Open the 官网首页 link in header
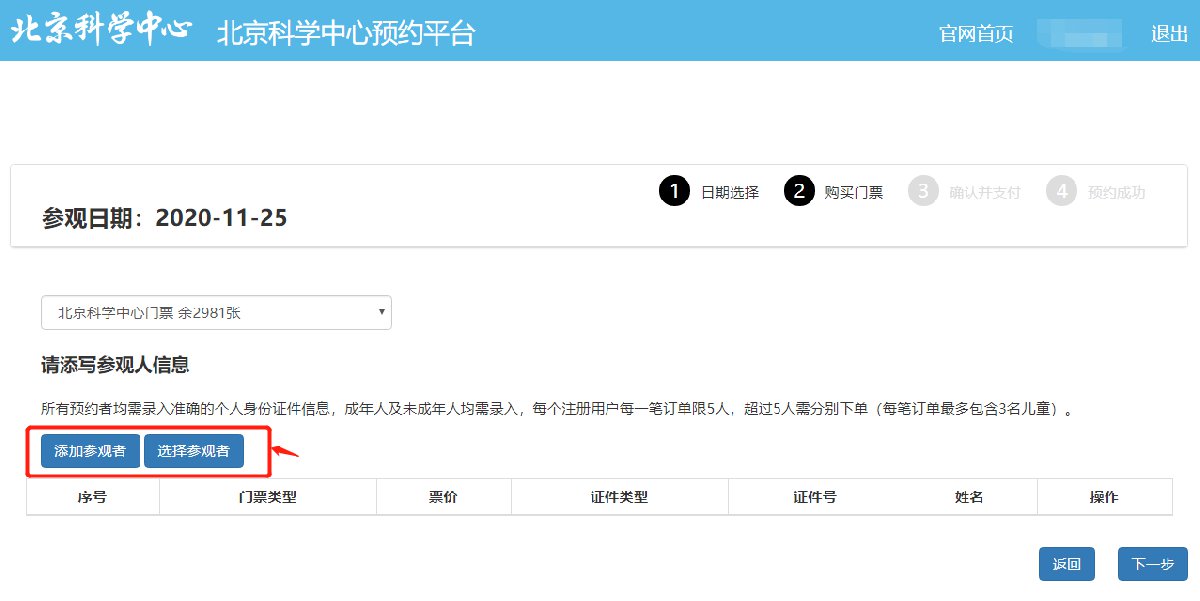 pyautogui.click(x=976, y=34)
